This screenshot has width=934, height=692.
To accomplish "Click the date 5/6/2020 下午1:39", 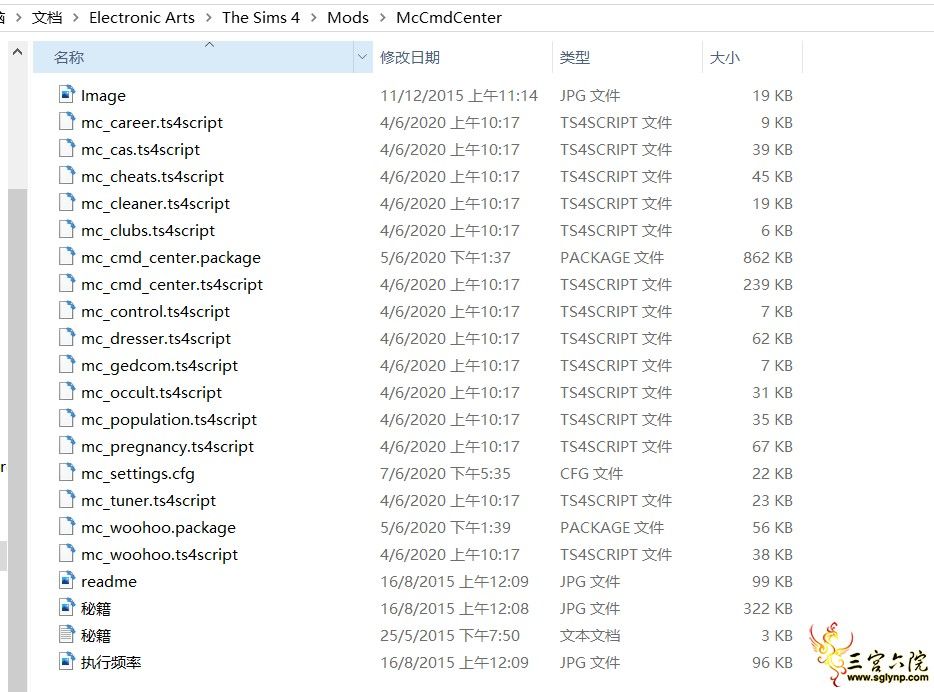I will [446, 527].
